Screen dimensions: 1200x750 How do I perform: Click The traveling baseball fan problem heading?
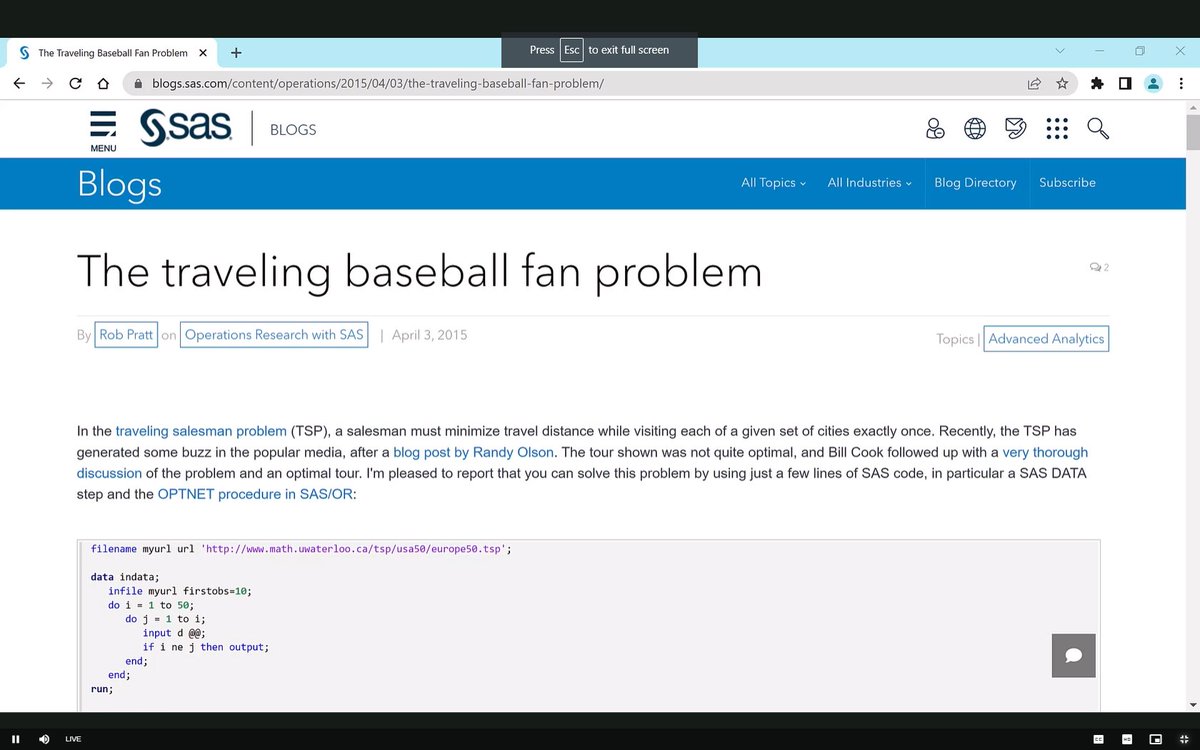click(x=419, y=272)
